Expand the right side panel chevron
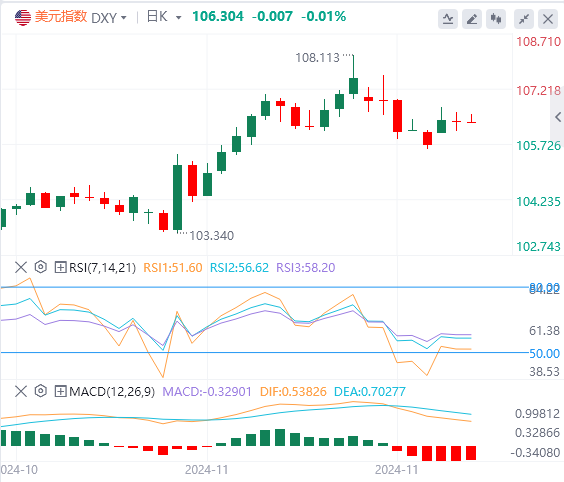 [558, 117]
